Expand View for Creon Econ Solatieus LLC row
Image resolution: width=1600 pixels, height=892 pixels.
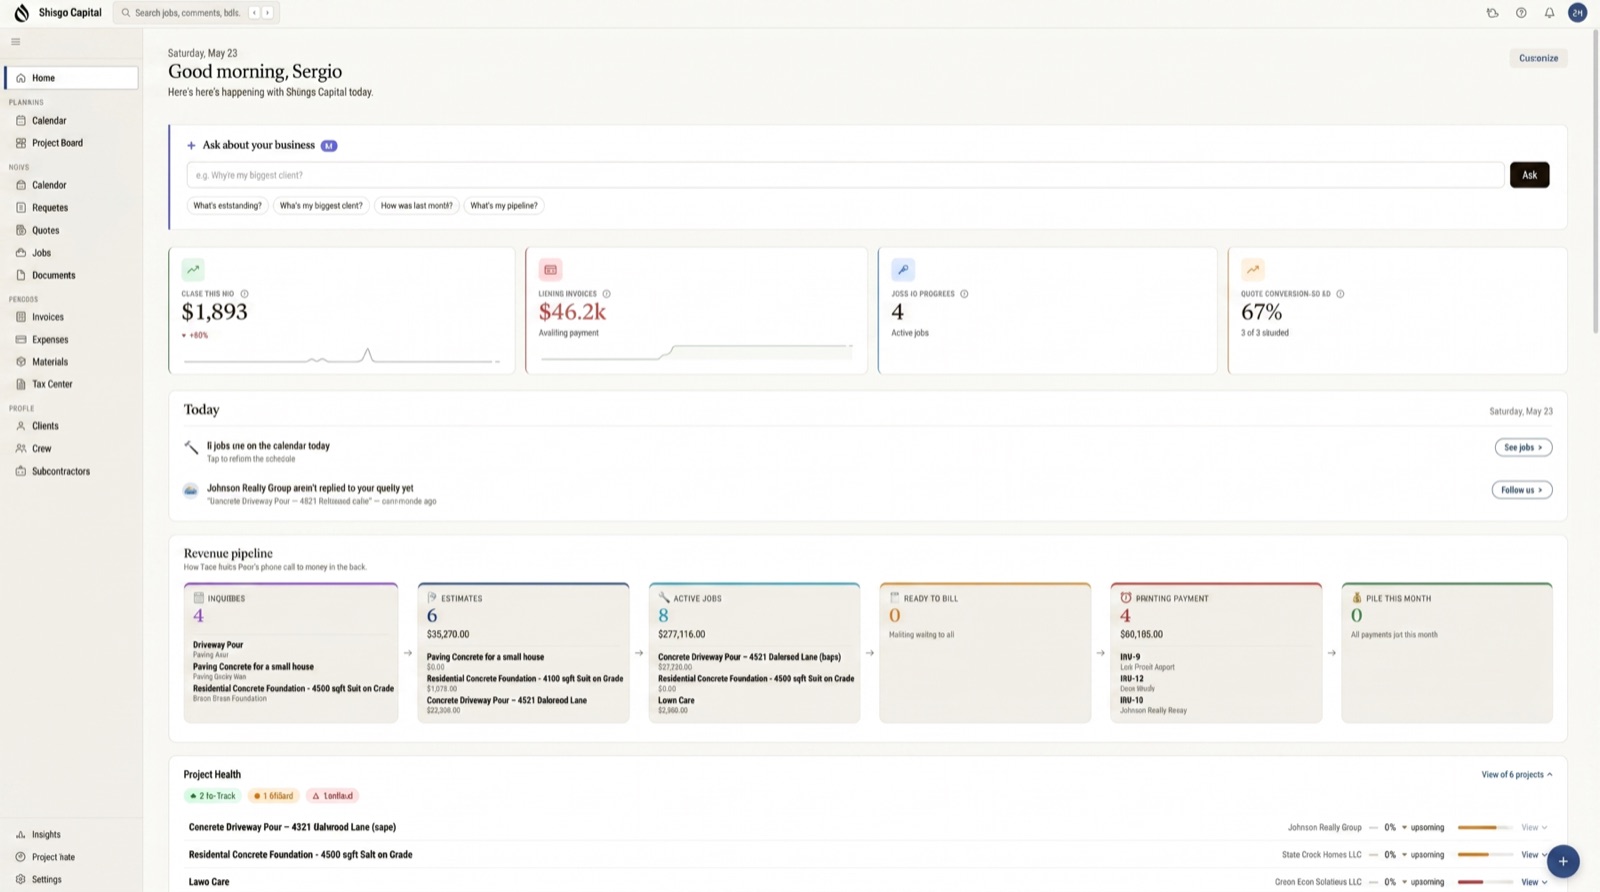click(x=1534, y=882)
